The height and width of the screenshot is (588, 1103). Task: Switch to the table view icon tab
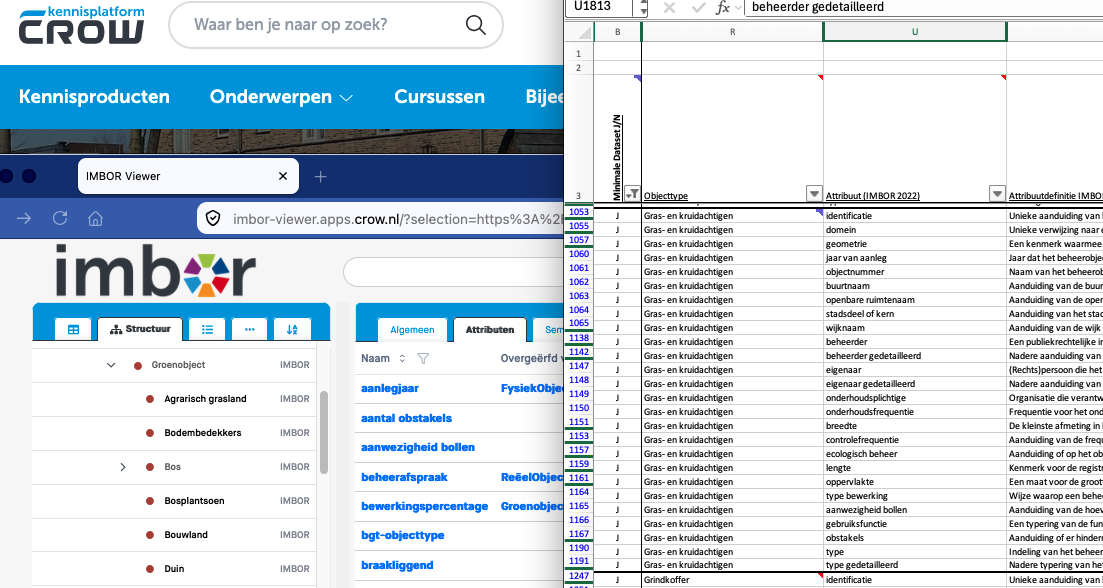coord(73,329)
